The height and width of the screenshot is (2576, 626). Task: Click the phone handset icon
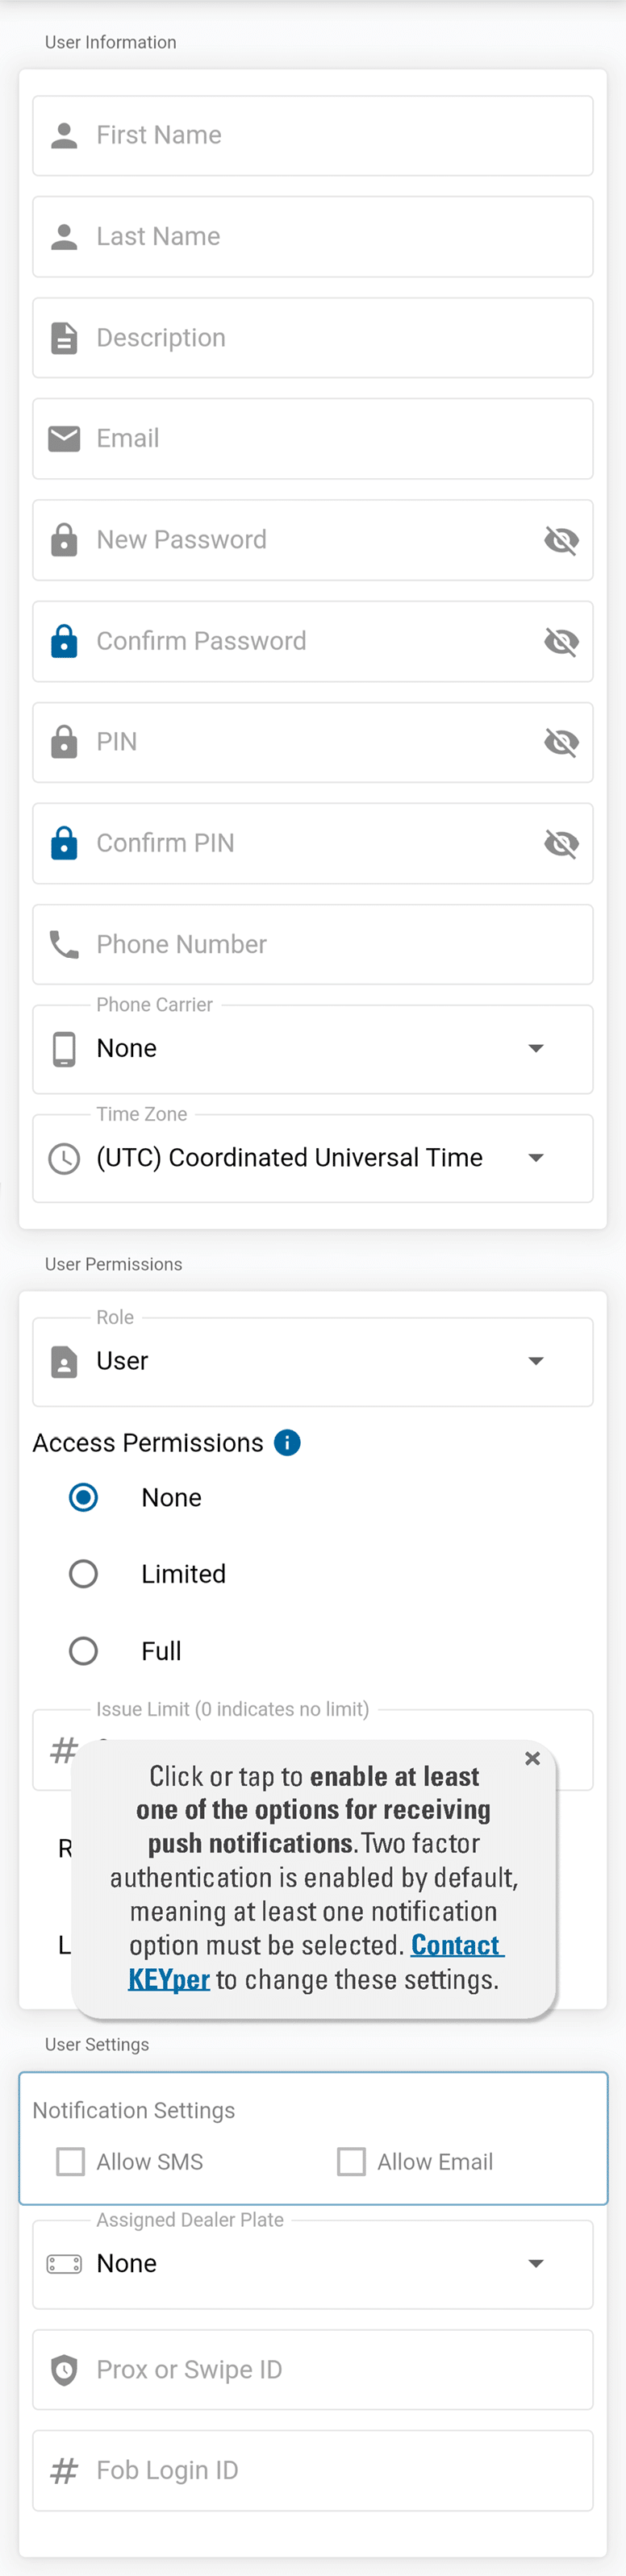[64, 944]
